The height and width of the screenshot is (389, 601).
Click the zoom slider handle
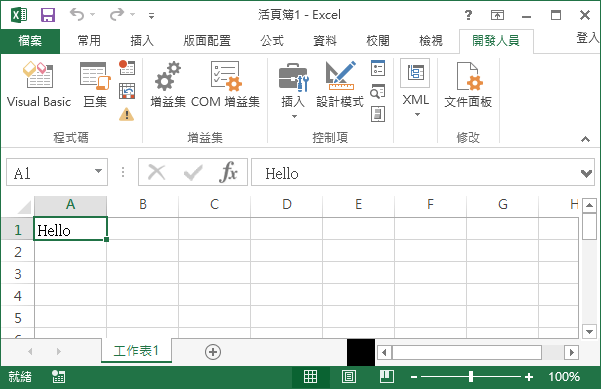471,377
